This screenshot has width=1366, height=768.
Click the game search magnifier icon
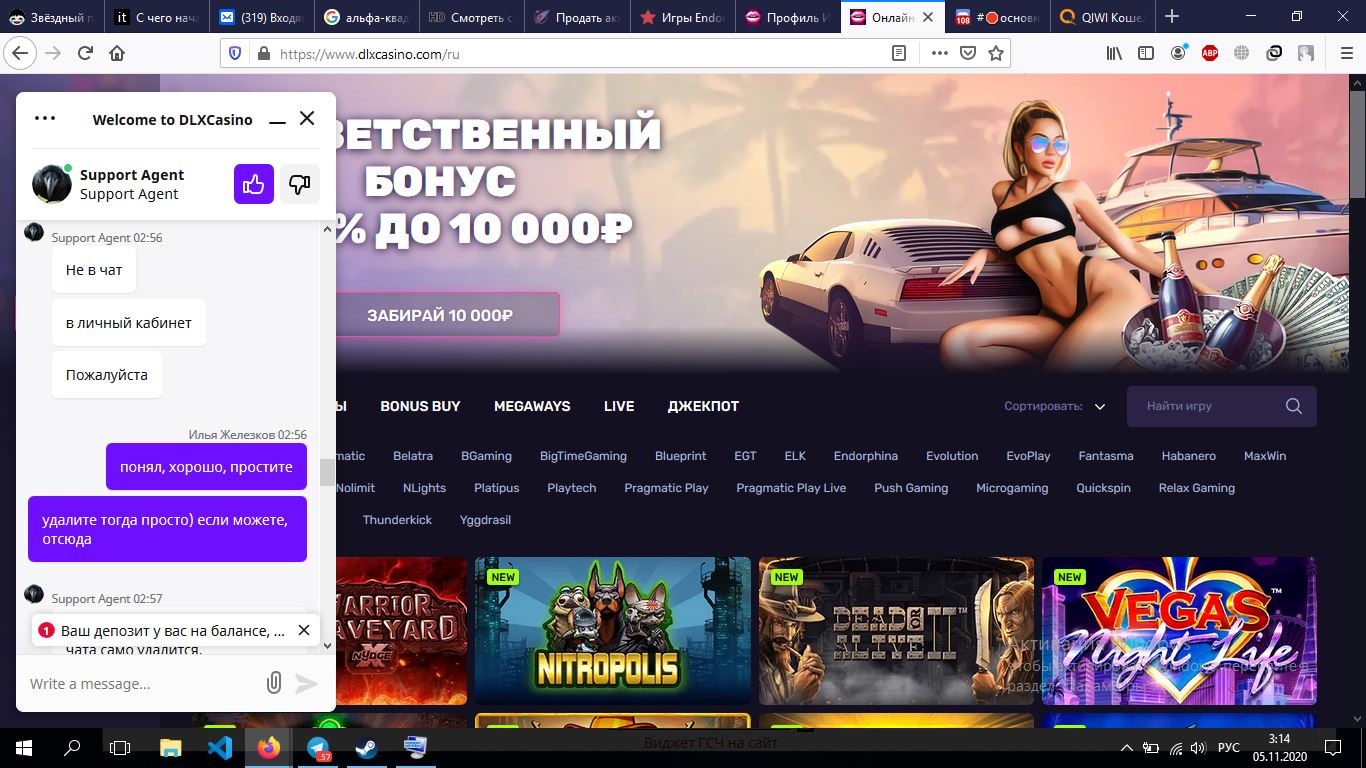[x=1294, y=406]
